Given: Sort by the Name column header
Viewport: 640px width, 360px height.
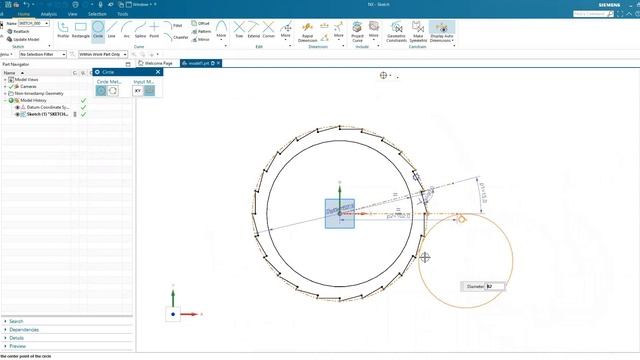Looking at the screenshot, I should pos(10,73).
